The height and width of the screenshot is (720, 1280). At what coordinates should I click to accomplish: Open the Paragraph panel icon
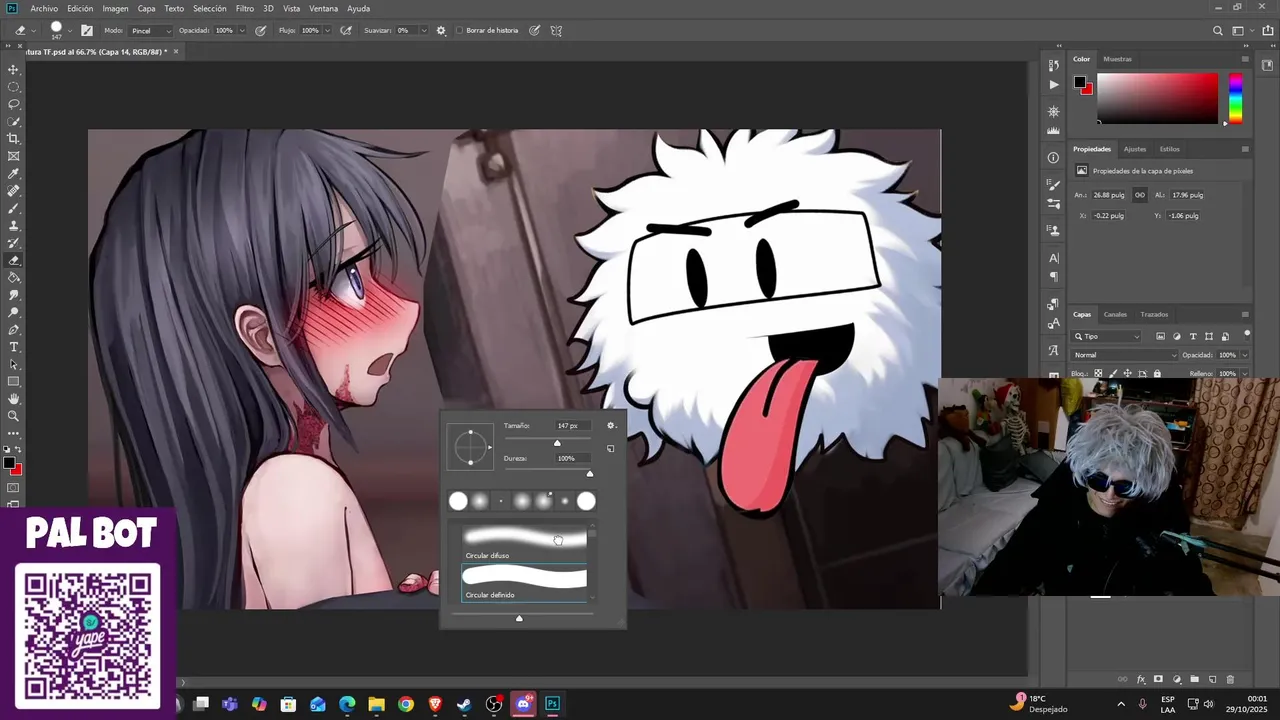pyautogui.click(x=1053, y=277)
